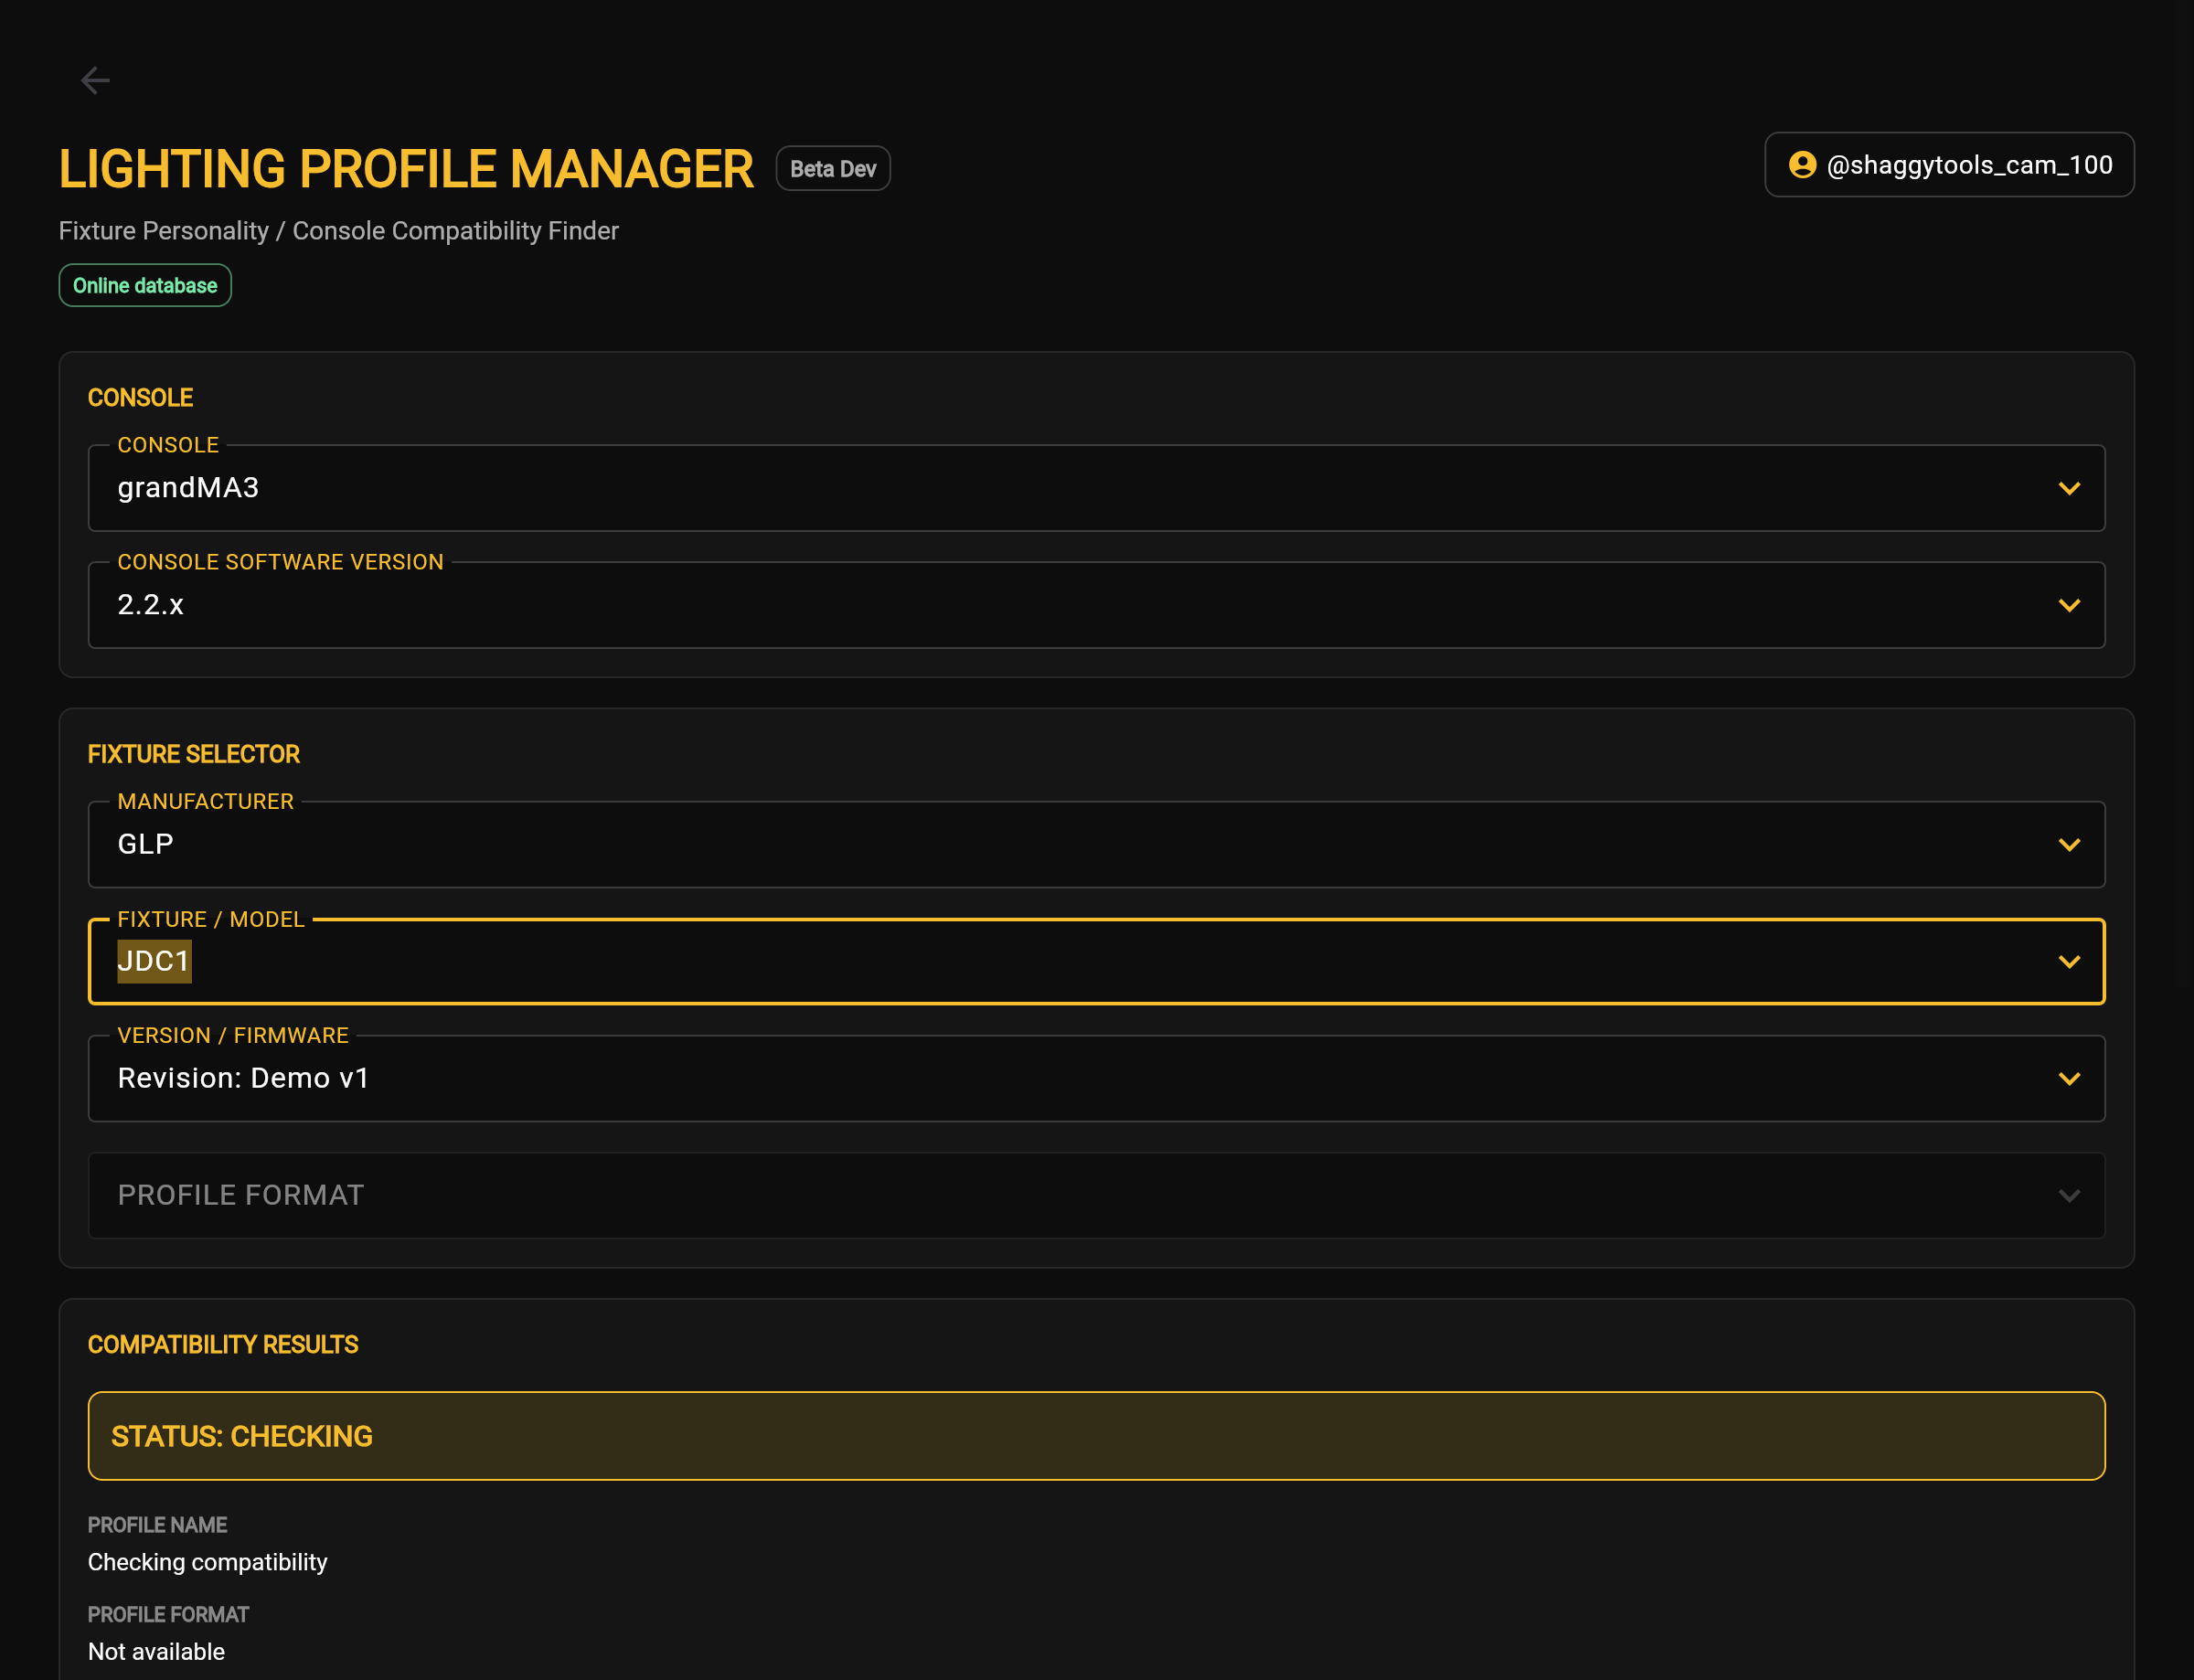
Task: Click the STATUS: CHECKING banner
Action: [1096, 1436]
